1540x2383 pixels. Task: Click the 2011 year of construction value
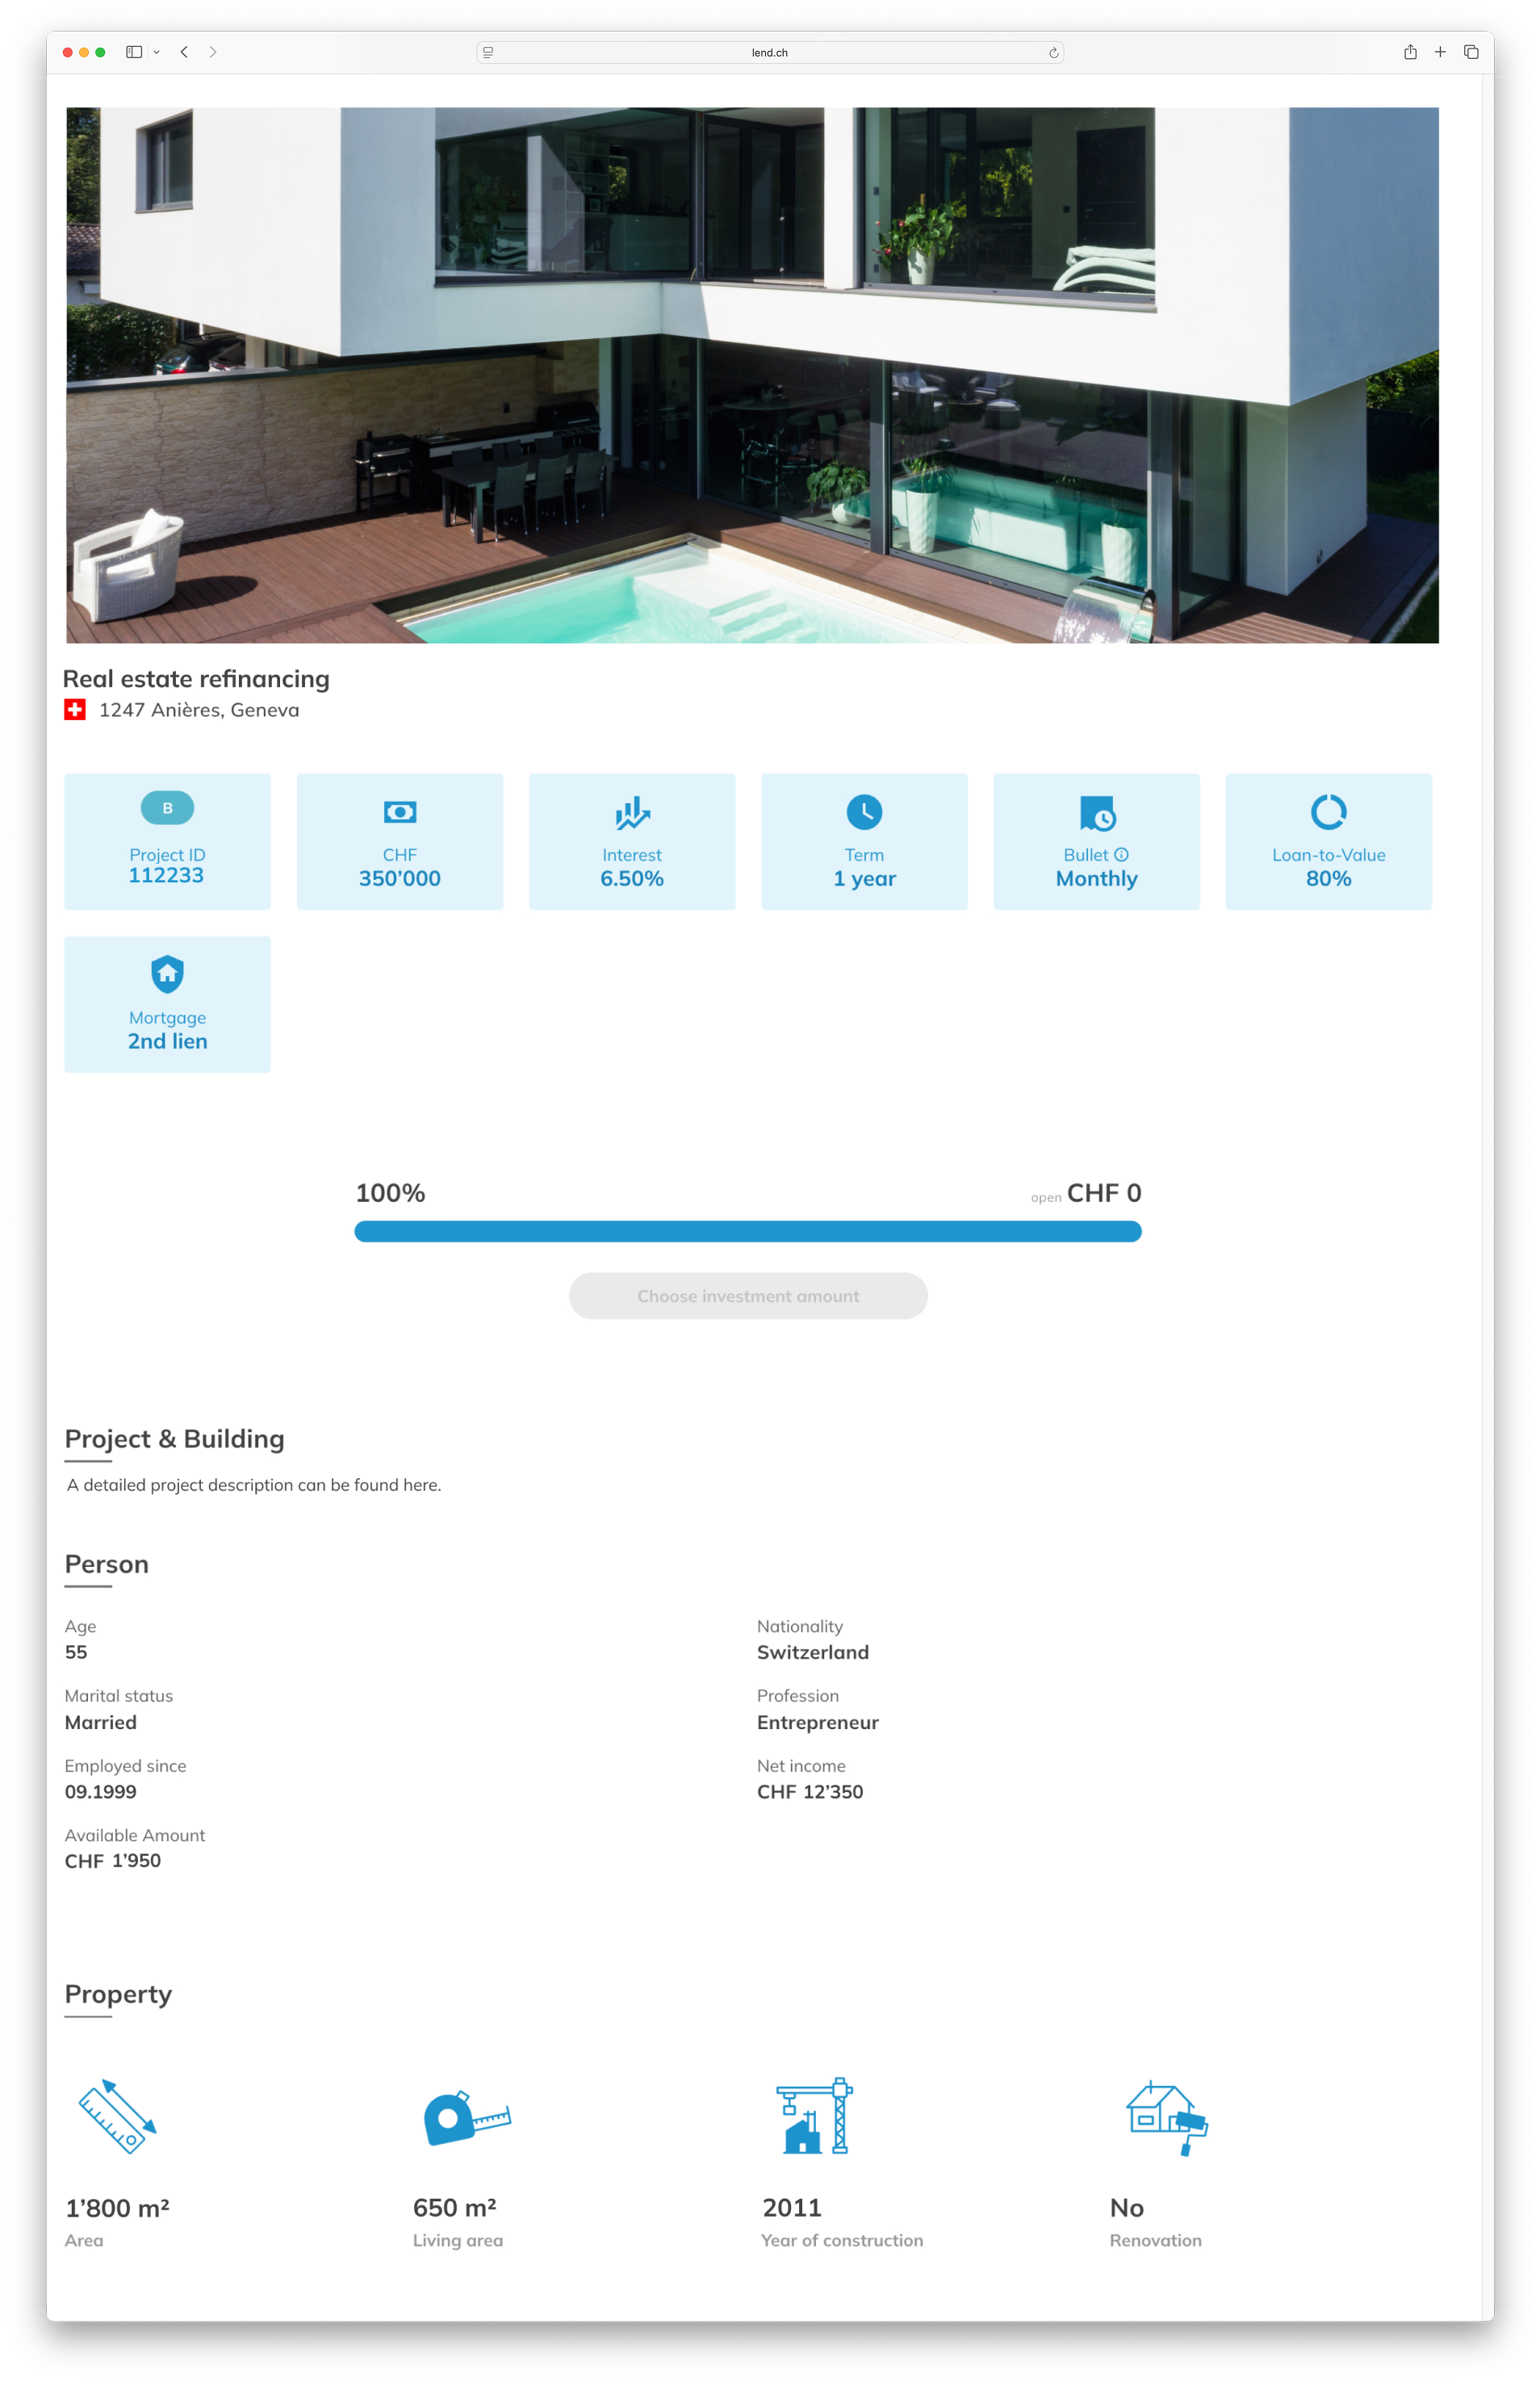(x=792, y=2208)
